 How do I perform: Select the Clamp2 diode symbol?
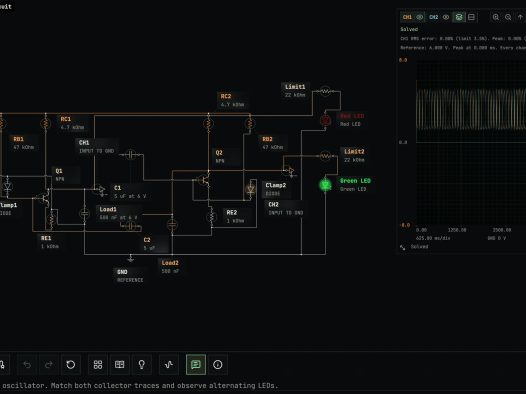pos(251,190)
